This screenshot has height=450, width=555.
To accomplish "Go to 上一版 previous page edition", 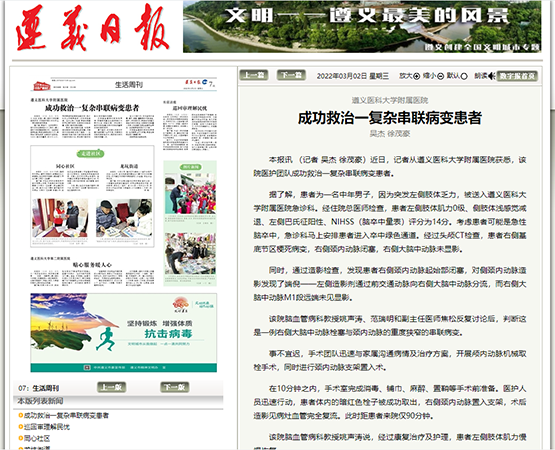I will [x=111, y=387].
